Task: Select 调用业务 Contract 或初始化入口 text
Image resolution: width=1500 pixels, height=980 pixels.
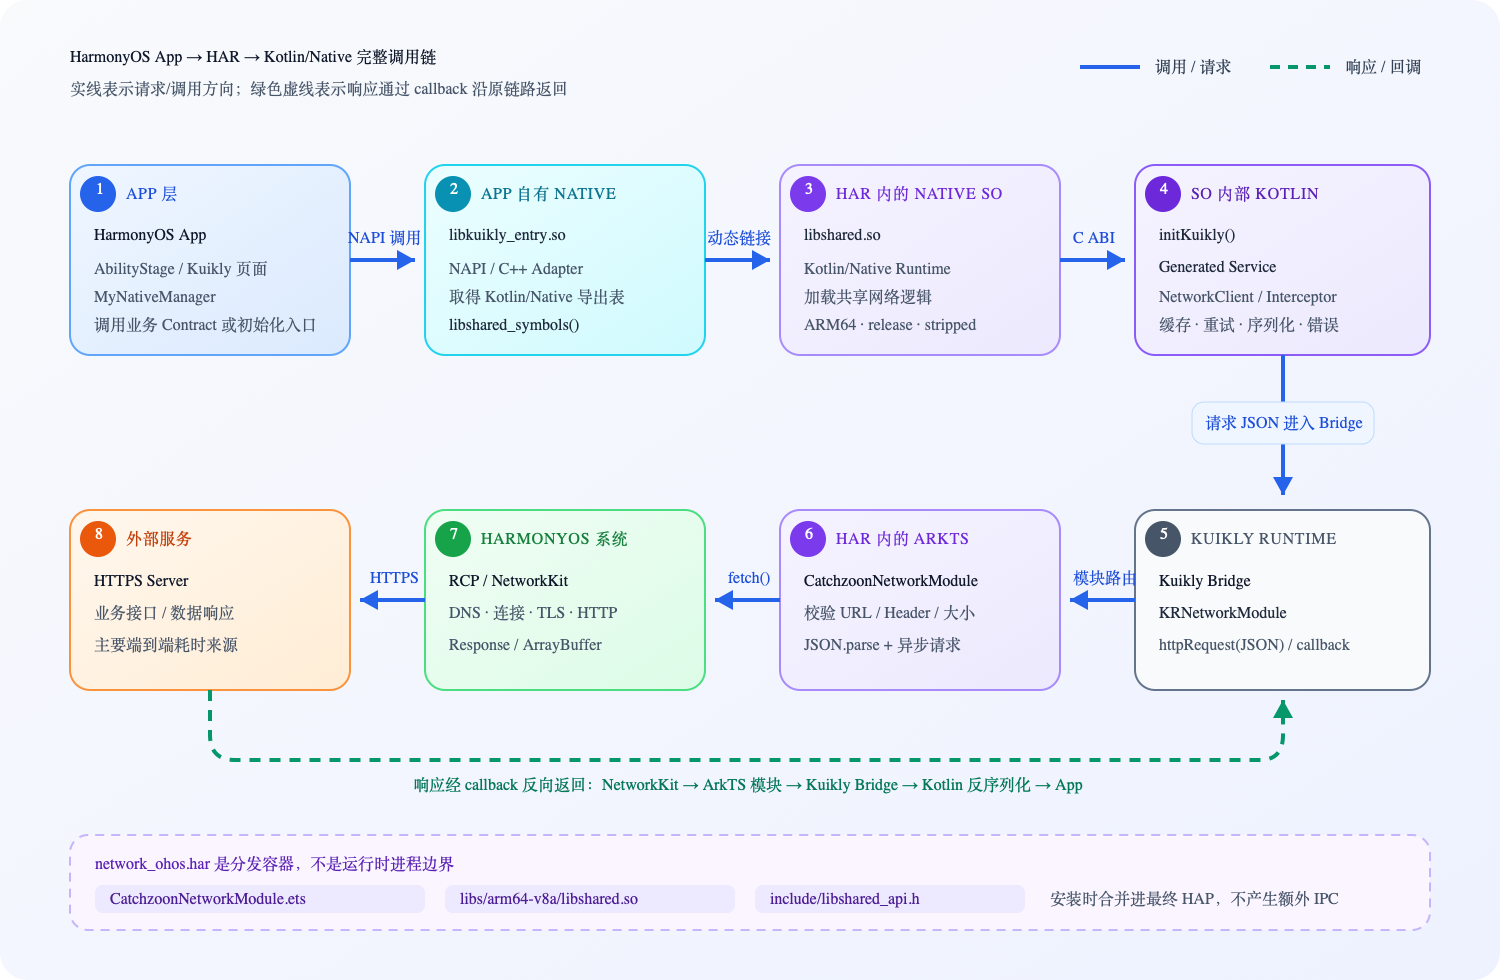Action: tap(205, 325)
